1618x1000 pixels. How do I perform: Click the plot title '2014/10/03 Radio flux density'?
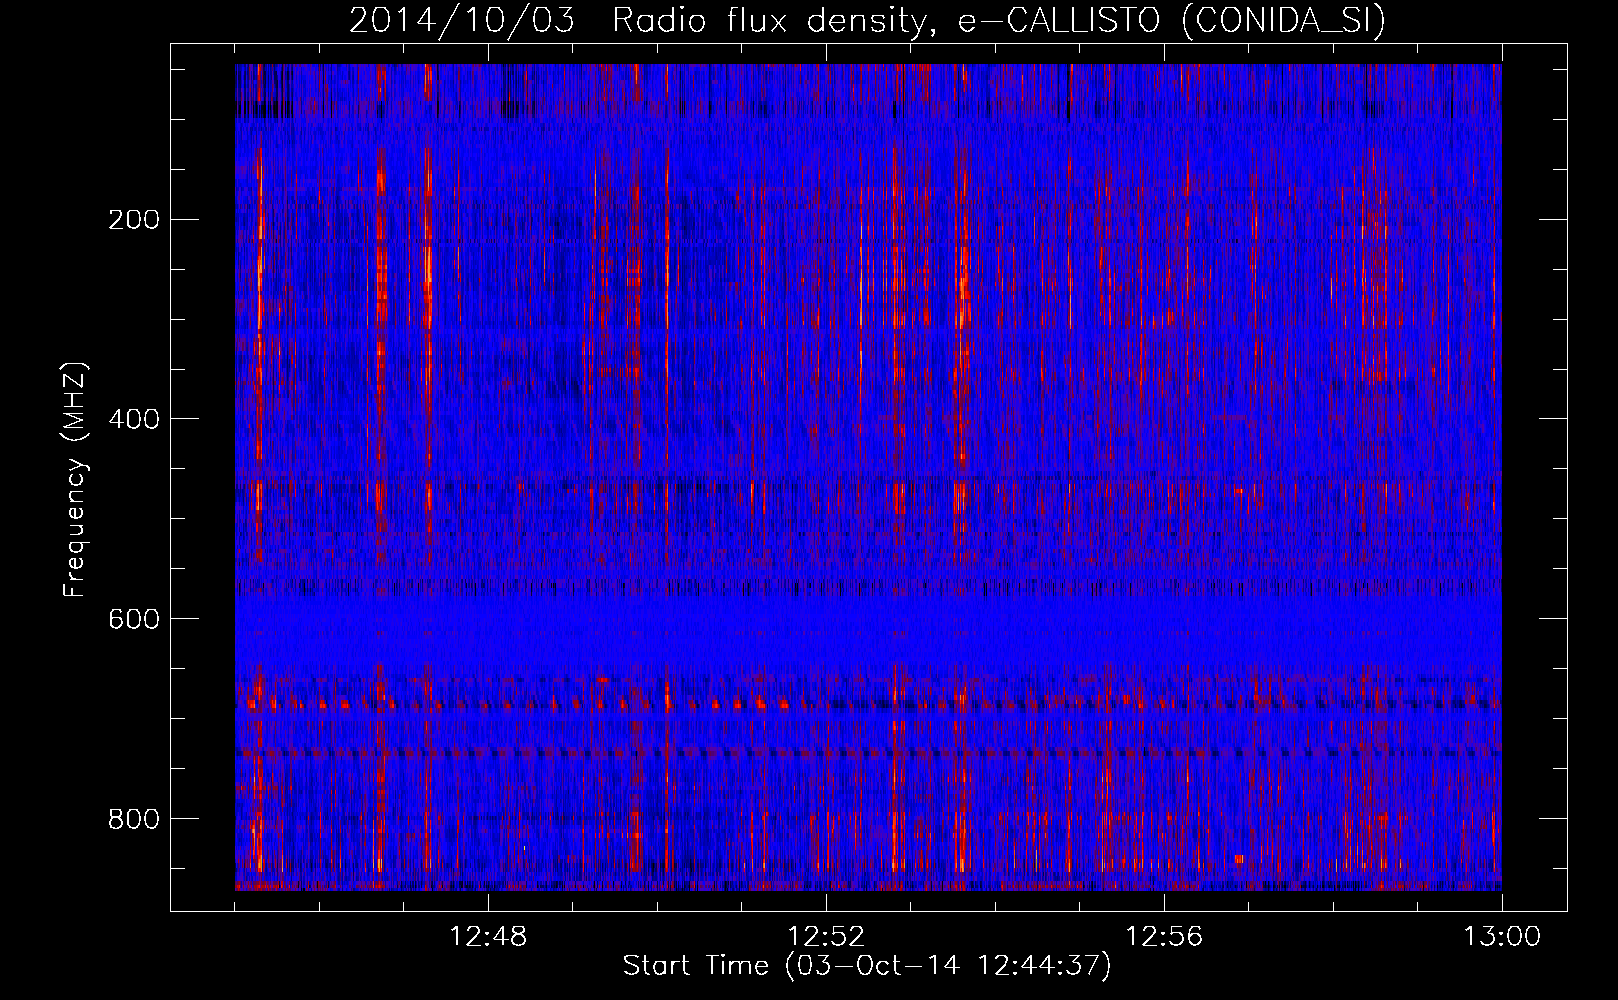coord(644,21)
